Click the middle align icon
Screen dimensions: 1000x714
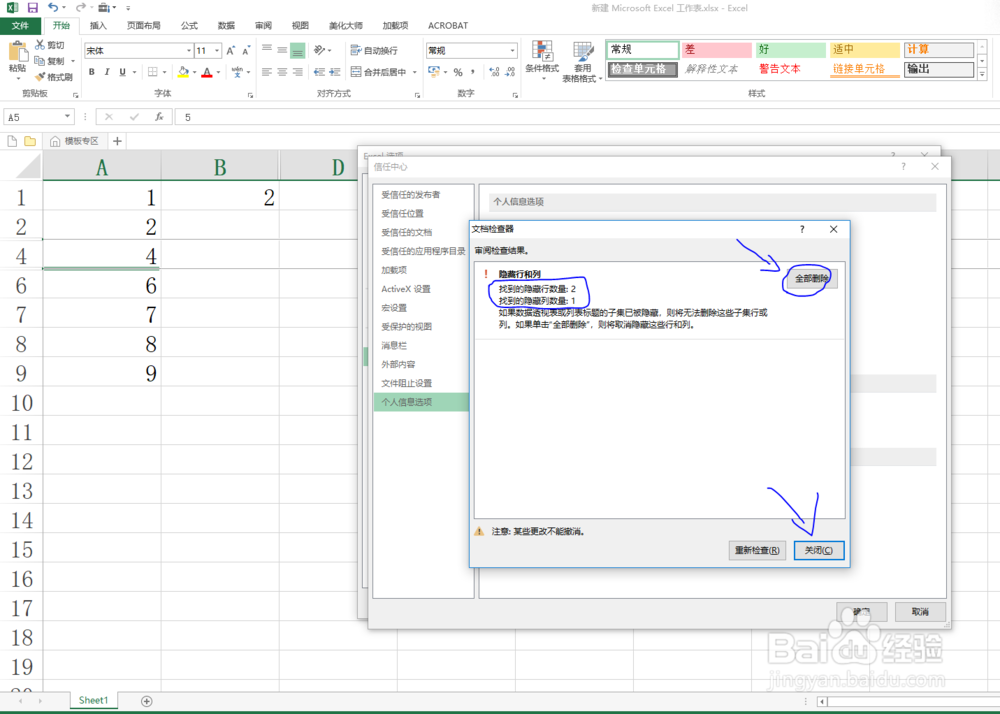[x=283, y=50]
